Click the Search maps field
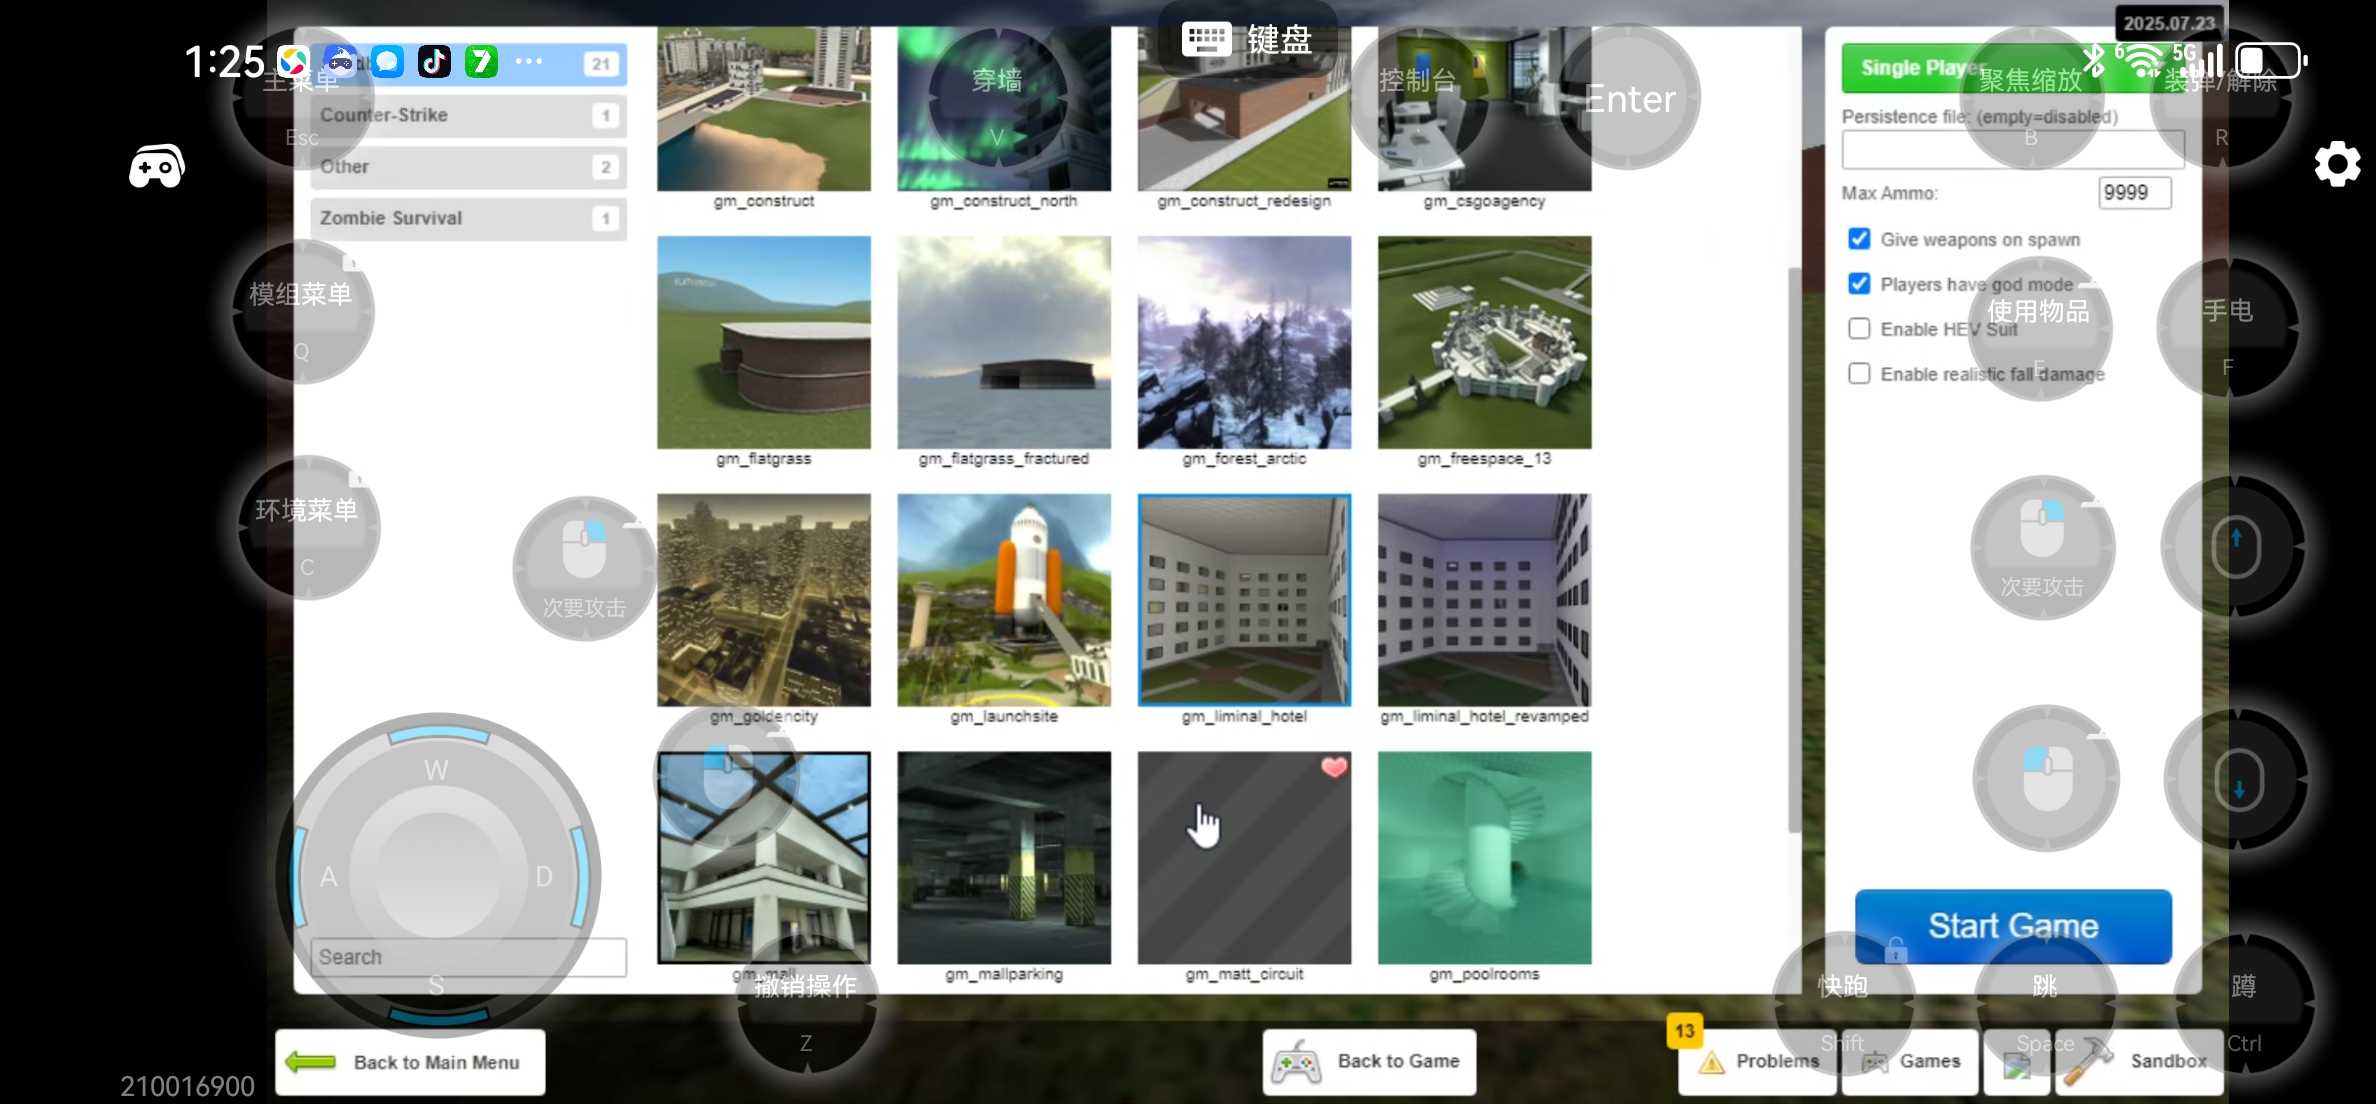The height and width of the screenshot is (1104, 2376). point(468,957)
